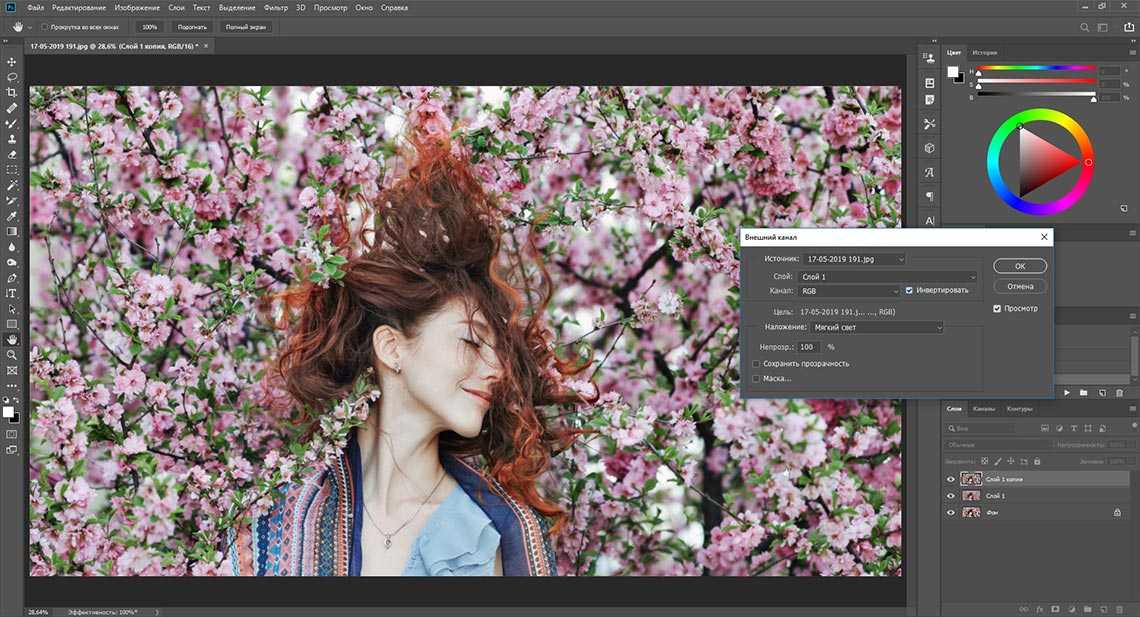Select the Move tool in the toolbar
The image size is (1140, 617).
coord(12,62)
